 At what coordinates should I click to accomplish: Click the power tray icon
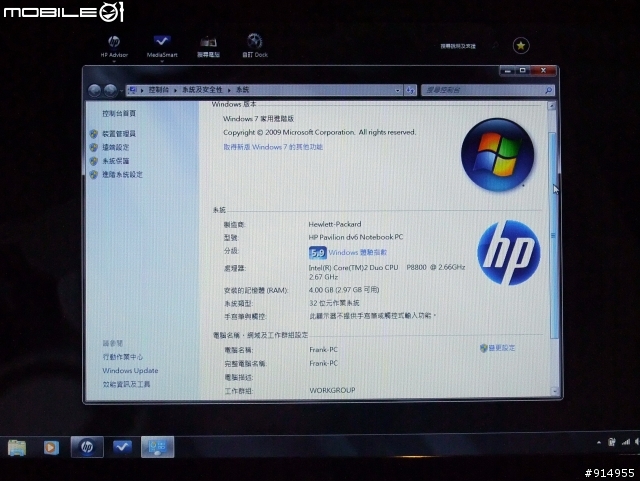point(611,442)
